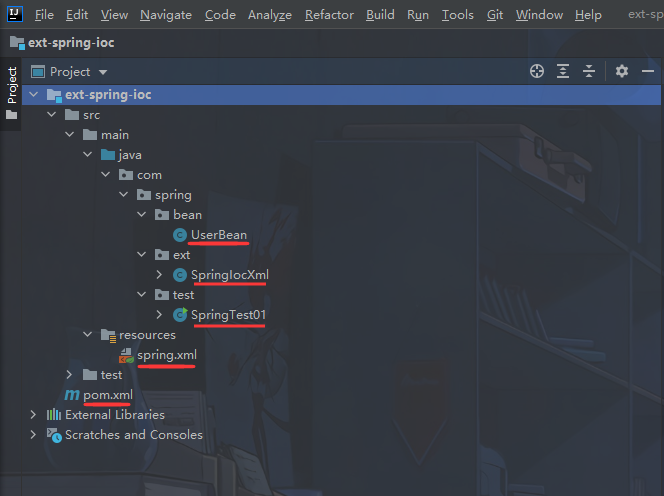
Task: Expand the test folder under src
Action: click(69, 375)
